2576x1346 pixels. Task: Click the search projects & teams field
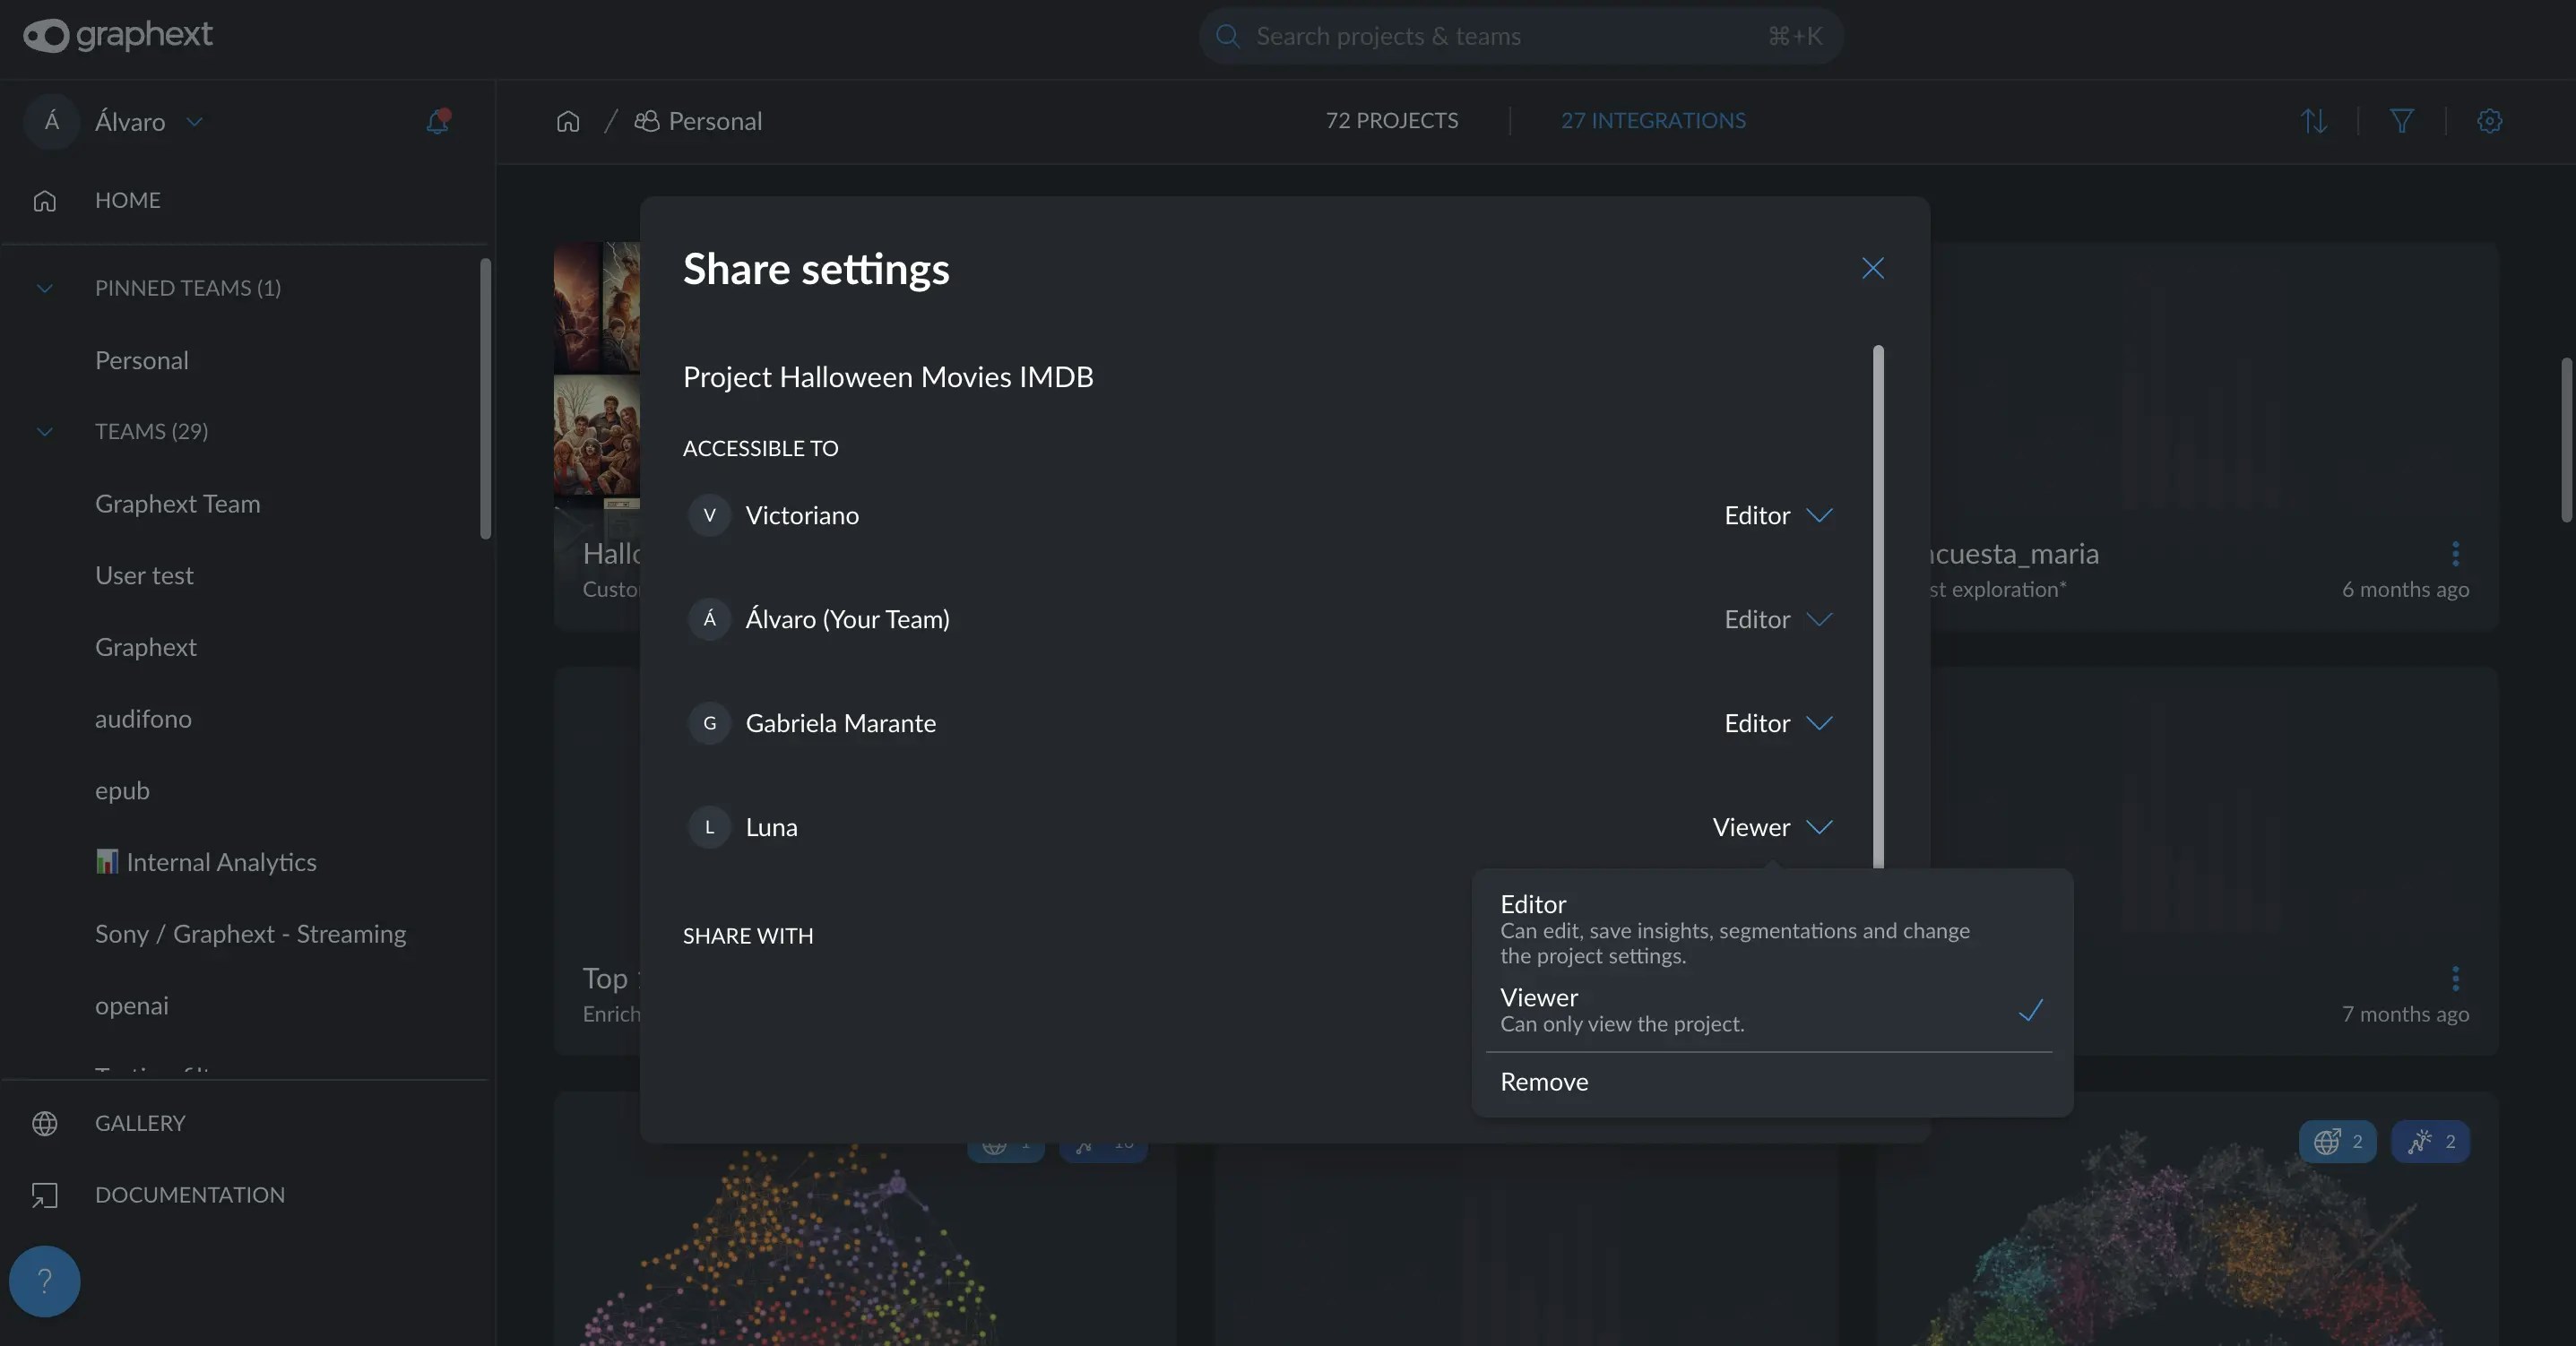coord(1520,36)
